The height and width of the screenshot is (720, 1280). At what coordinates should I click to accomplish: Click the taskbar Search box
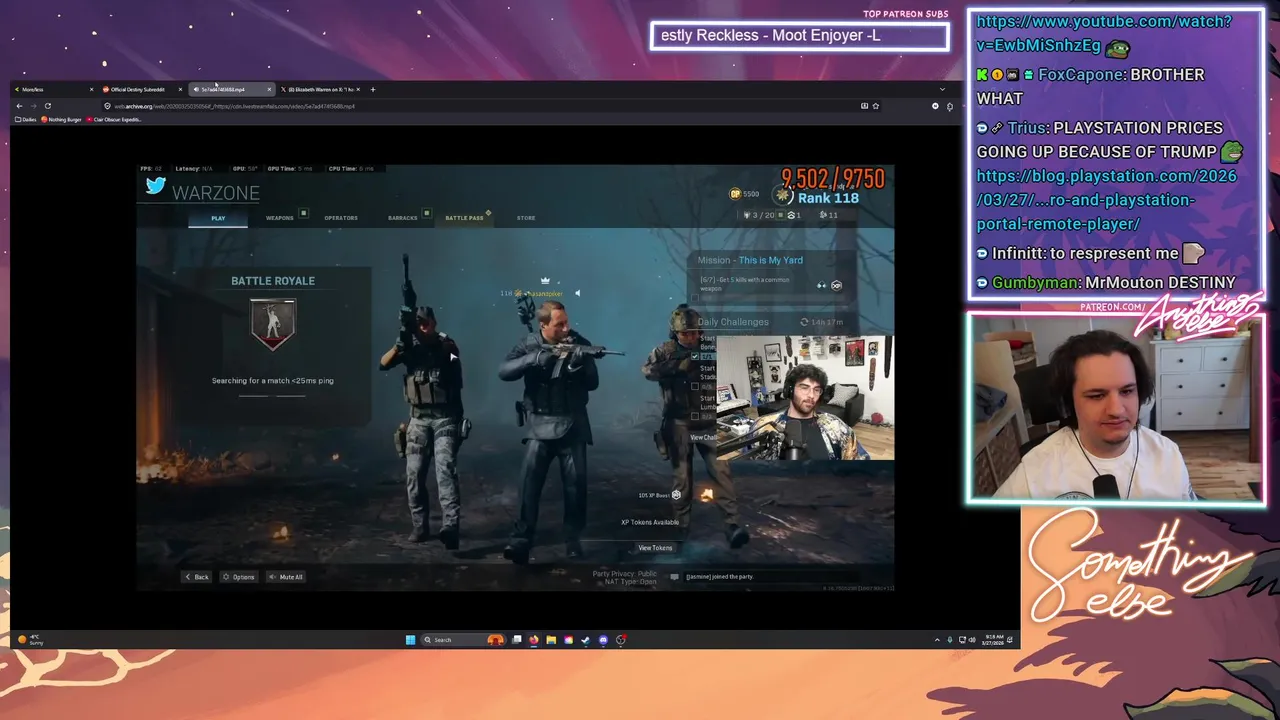tap(464, 640)
